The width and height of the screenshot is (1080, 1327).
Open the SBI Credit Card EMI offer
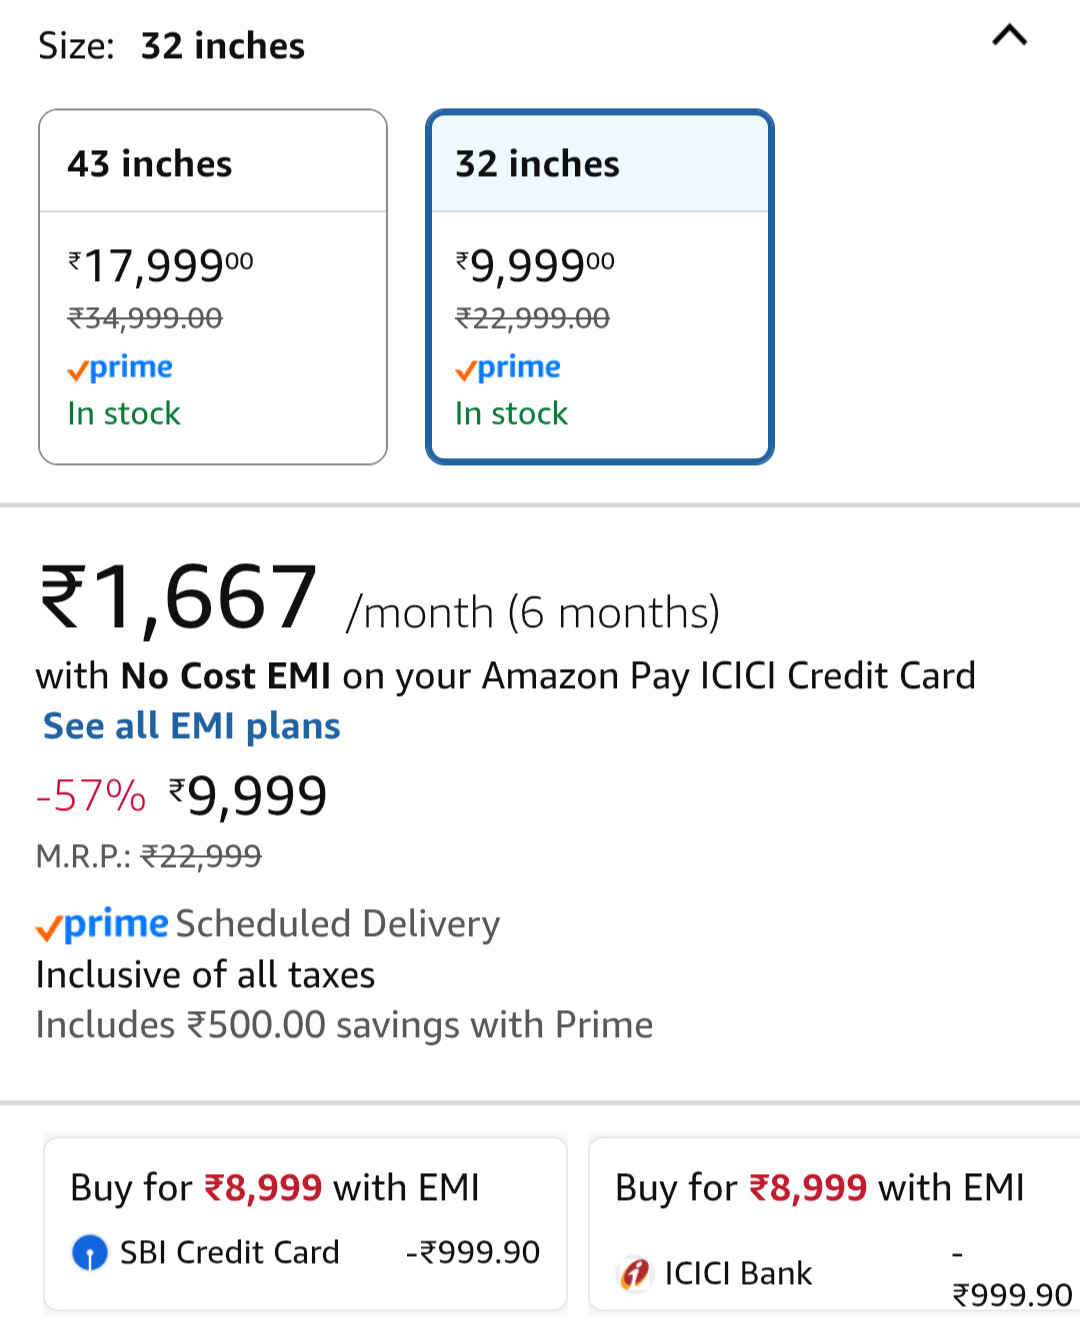click(x=305, y=1223)
